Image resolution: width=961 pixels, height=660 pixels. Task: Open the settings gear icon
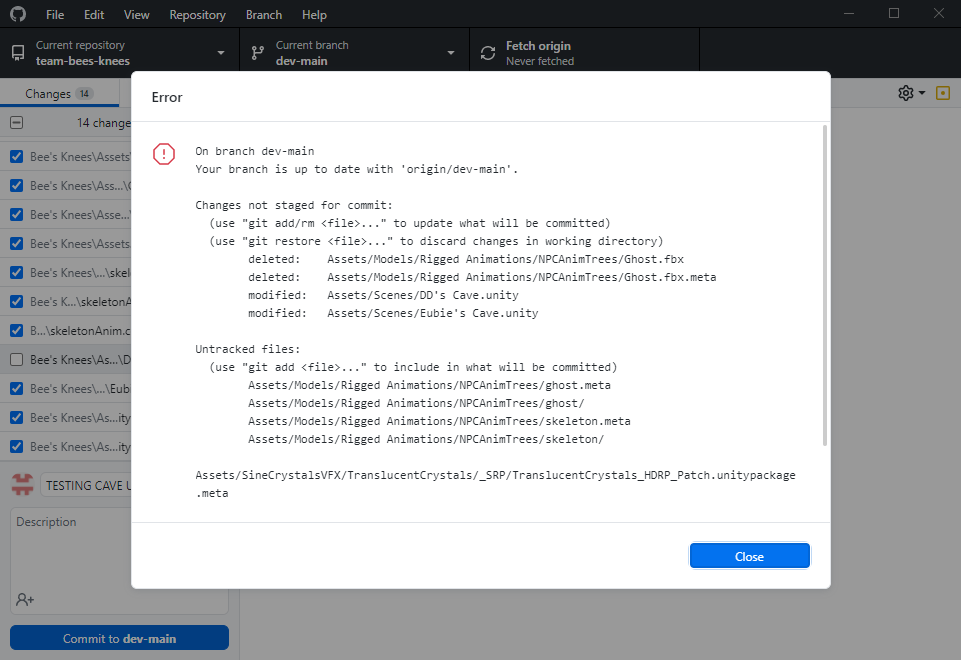coord(905,92)
